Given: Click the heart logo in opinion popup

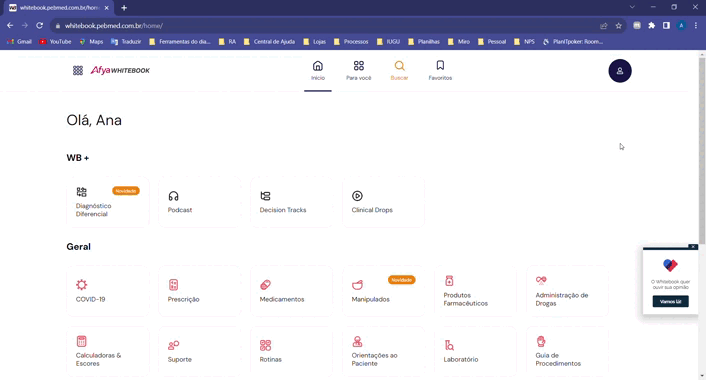Looking at the screenshot, I should pyautogui.click(x=670, y=265).
